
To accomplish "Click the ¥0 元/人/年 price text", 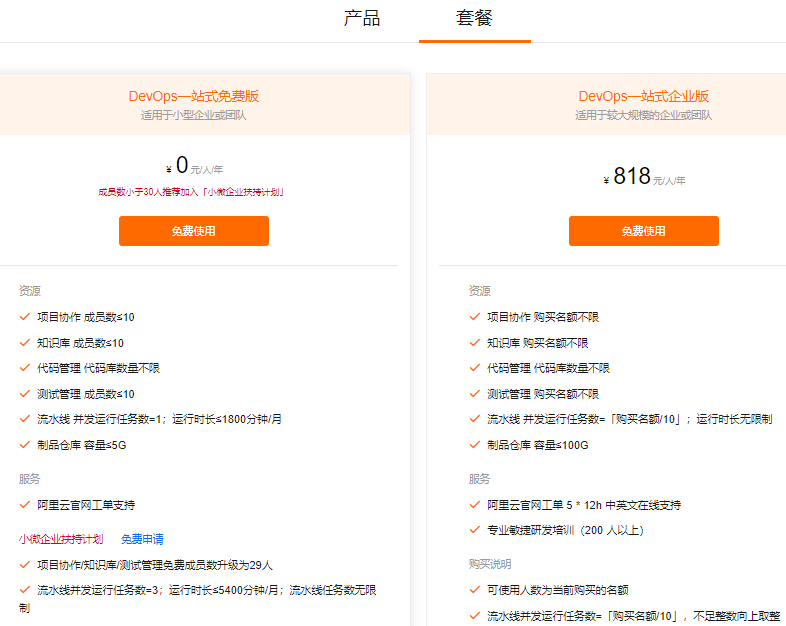I will pos(194,166).
